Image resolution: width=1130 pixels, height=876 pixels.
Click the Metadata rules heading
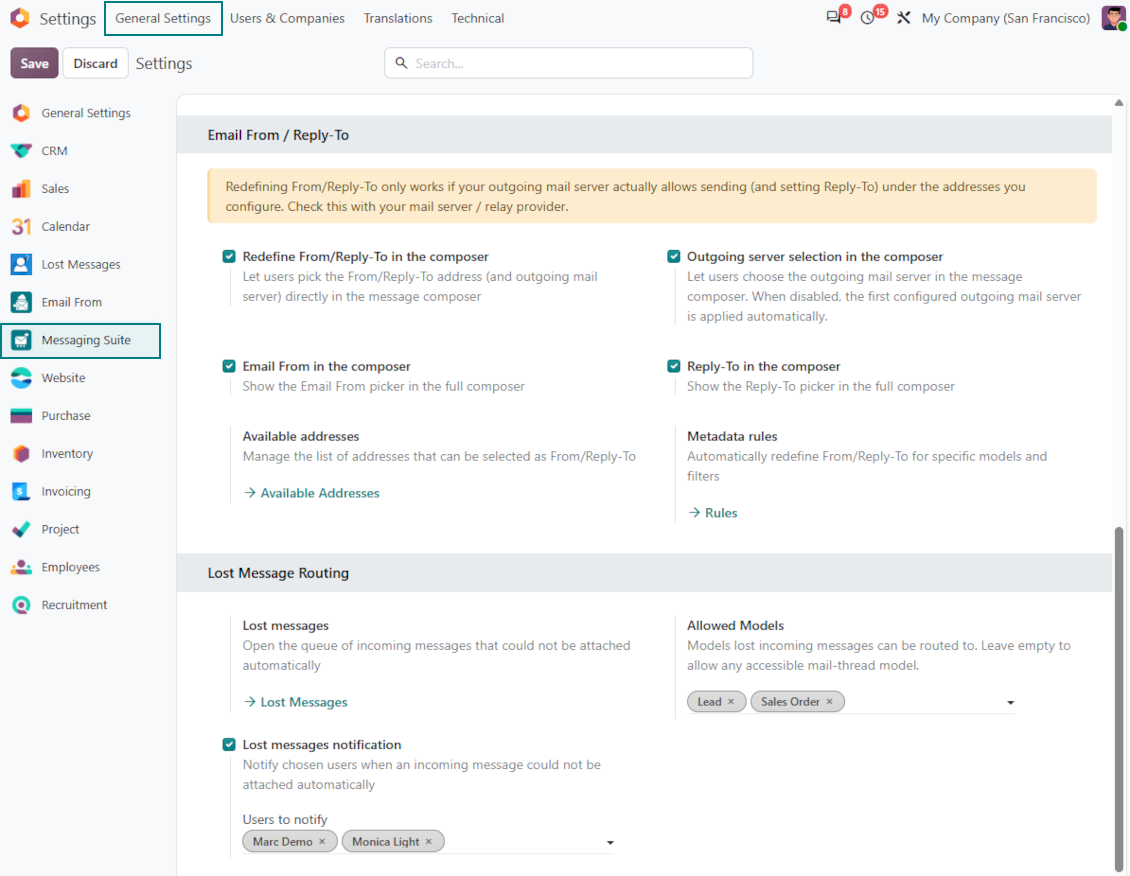[x=732, y=437]
